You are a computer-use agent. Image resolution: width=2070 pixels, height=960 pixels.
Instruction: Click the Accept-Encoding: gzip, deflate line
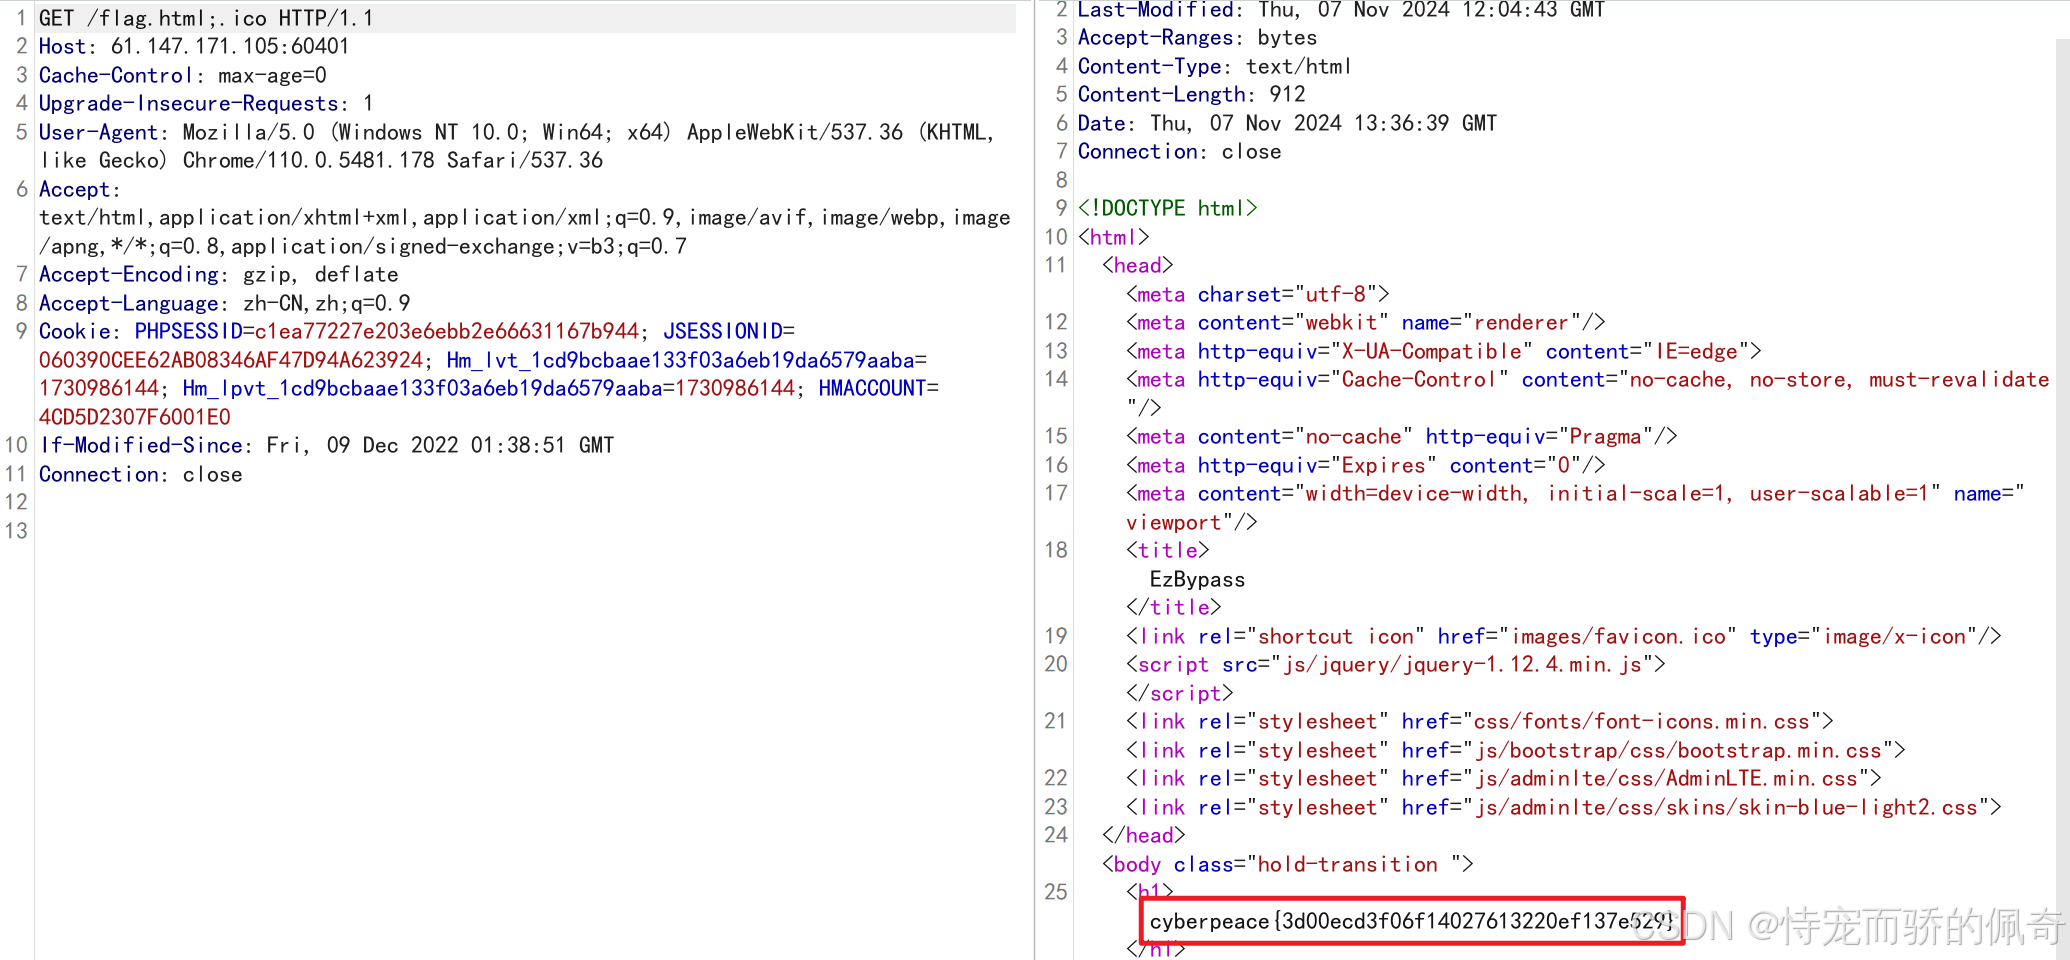click(219, 274)
